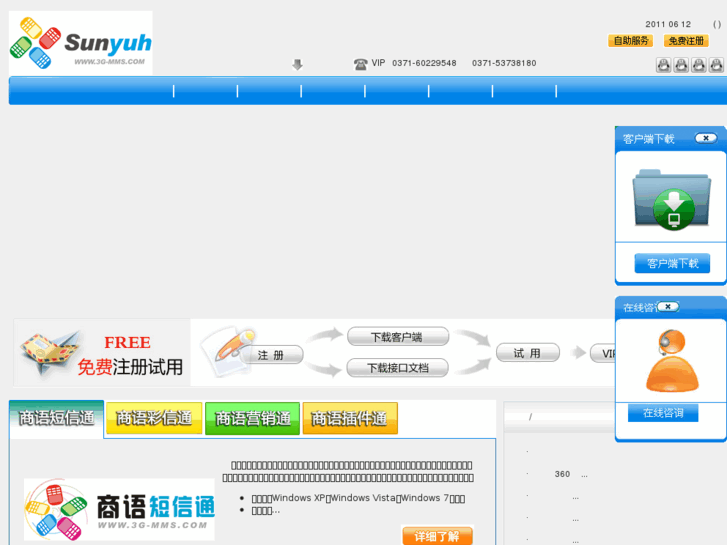Screen dimensions: 727x545
Task: Click the FREE 免费注册试用 banner
Action: coord(102,353)
